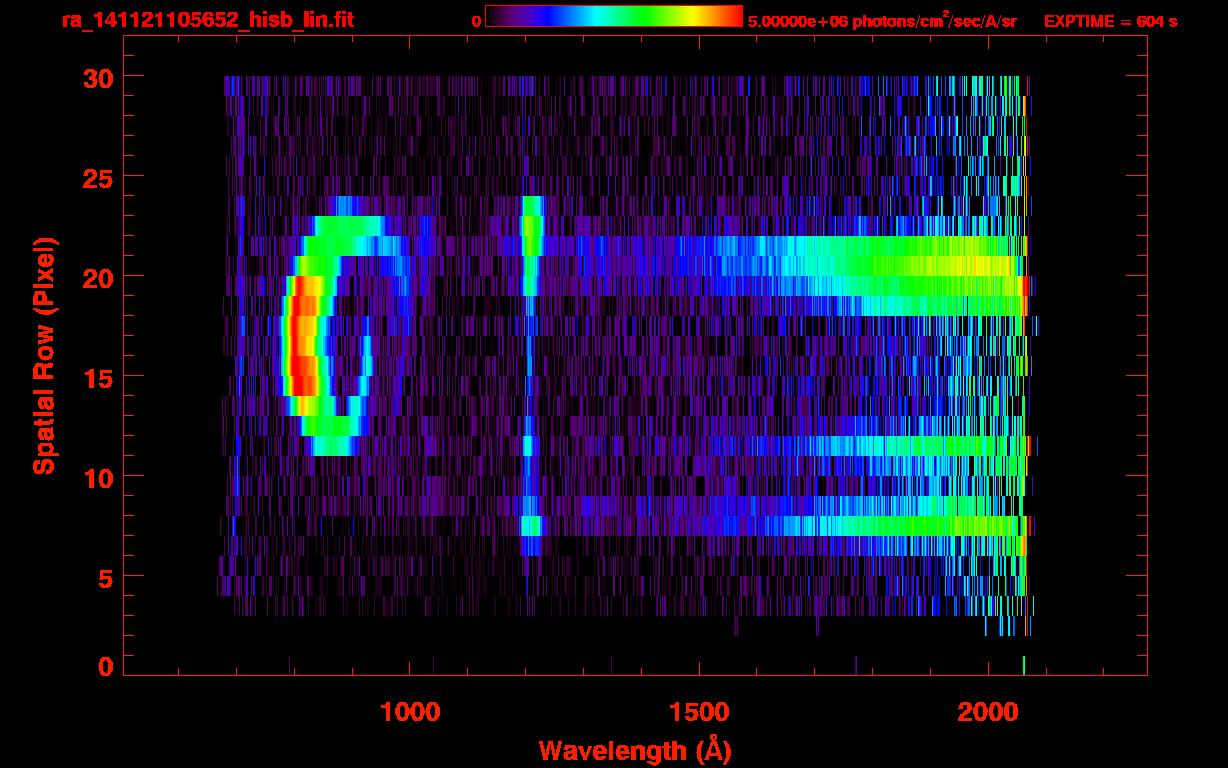
Task: Click the 2000 wavelength tick label
Action: coord(987,712)
